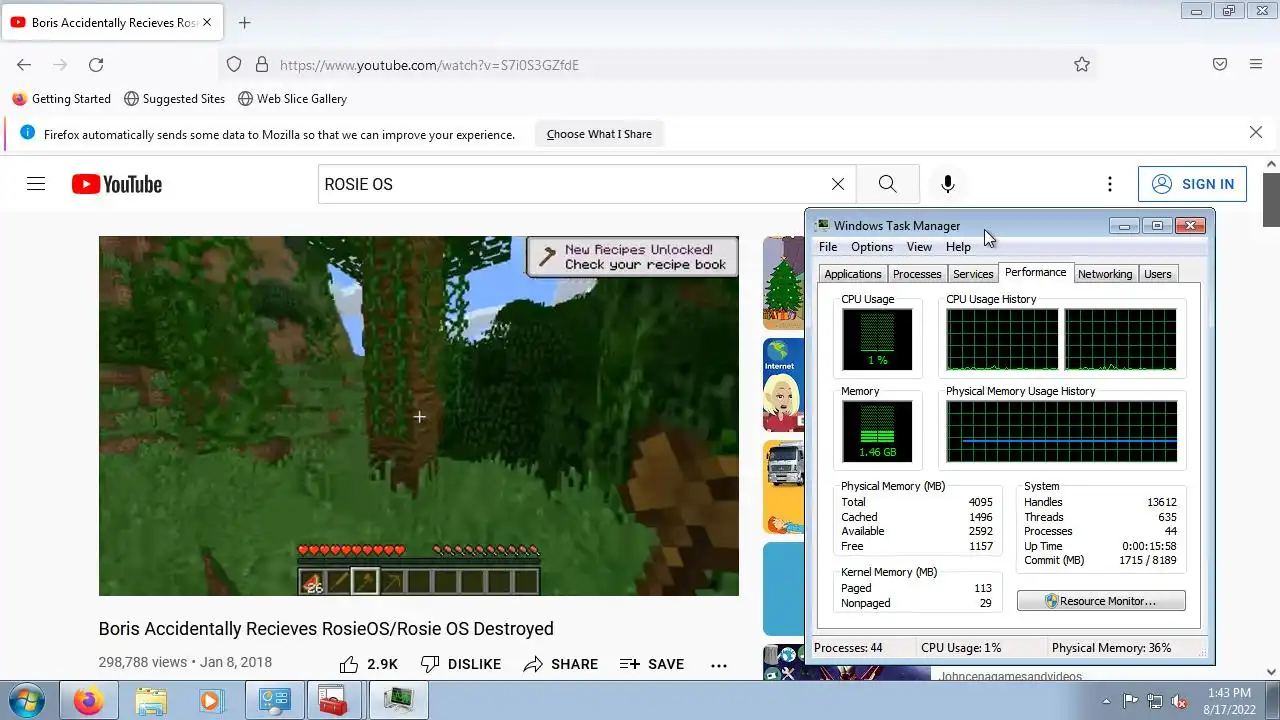Select the Performance tab
The height and width of the screenshot is (720, 1280).
pyautogui.click(x=1035, y=272)
